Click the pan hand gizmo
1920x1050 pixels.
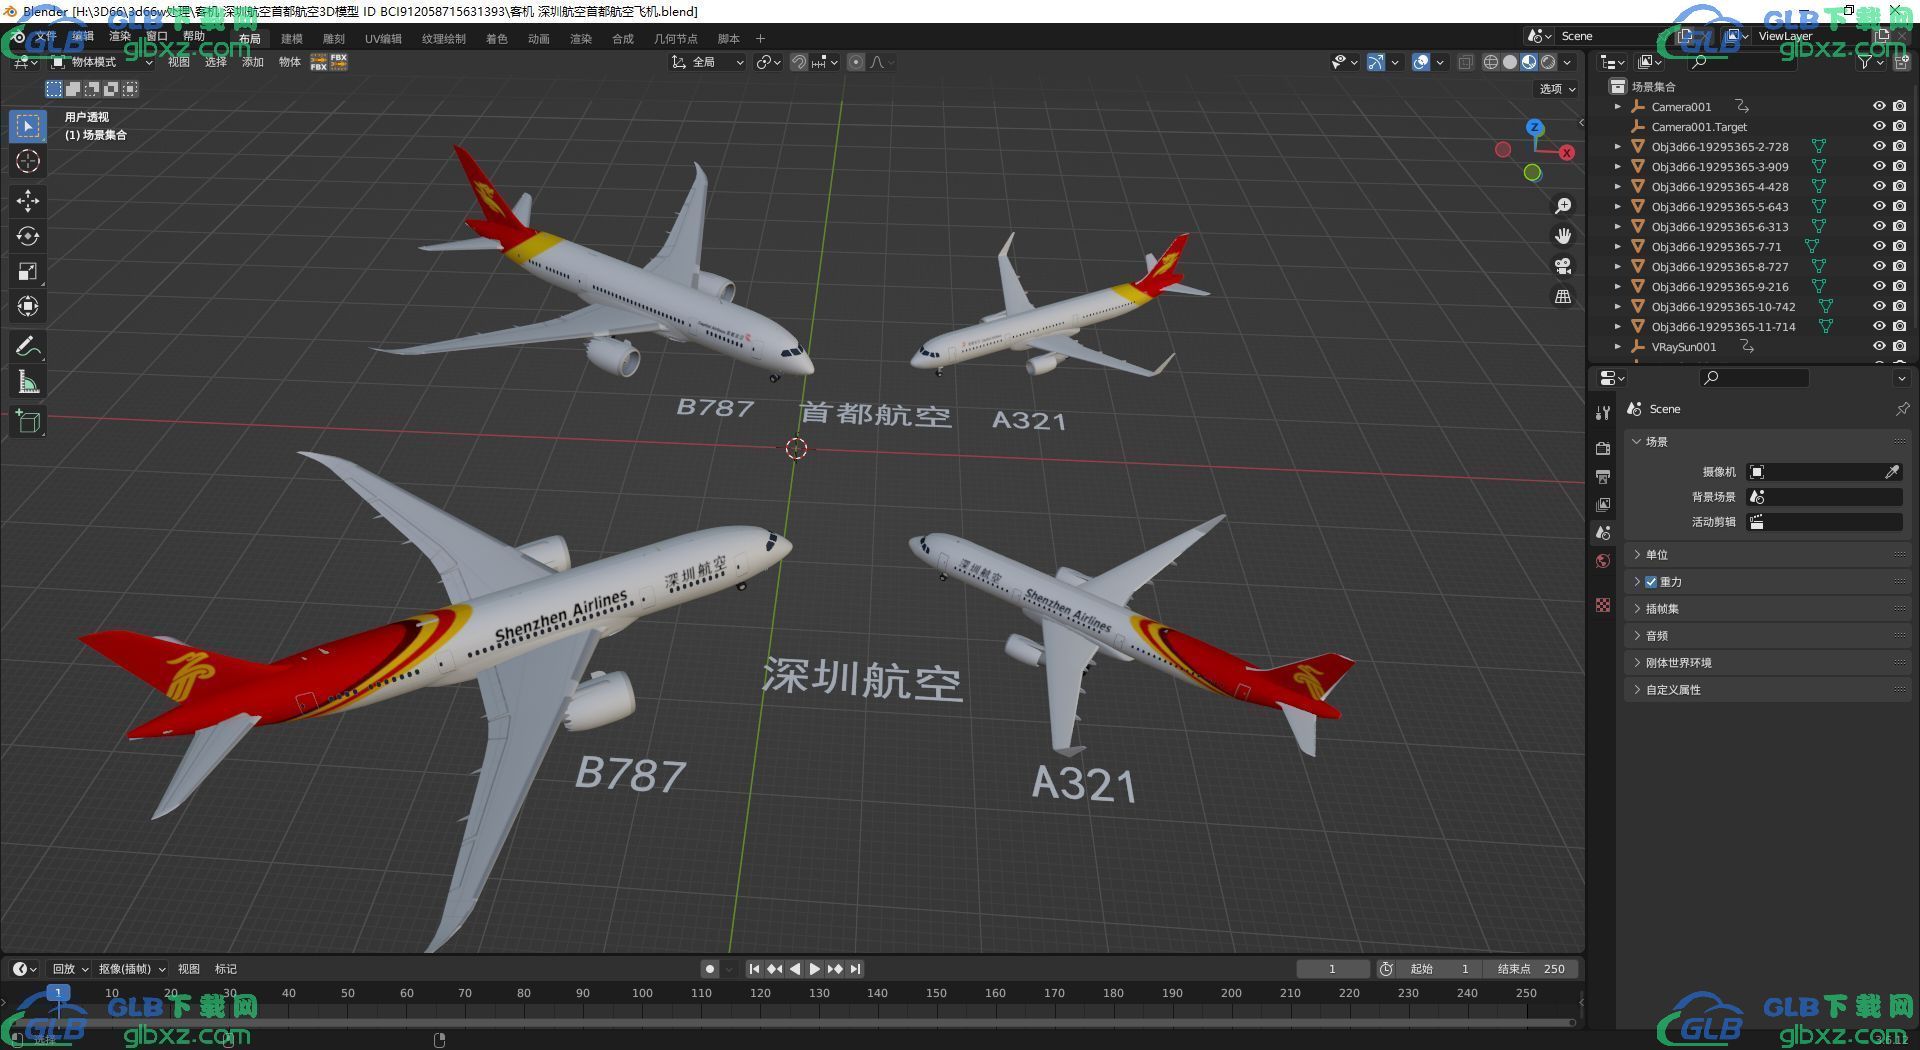tap(1562, 236)
